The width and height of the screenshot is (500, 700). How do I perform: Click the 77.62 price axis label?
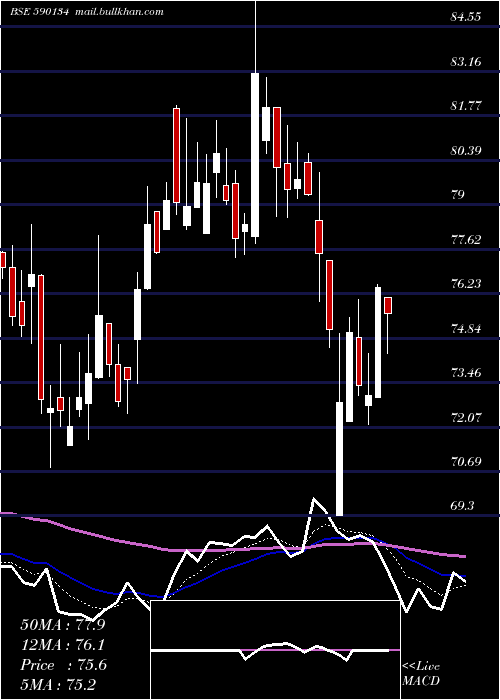[466, 240]
